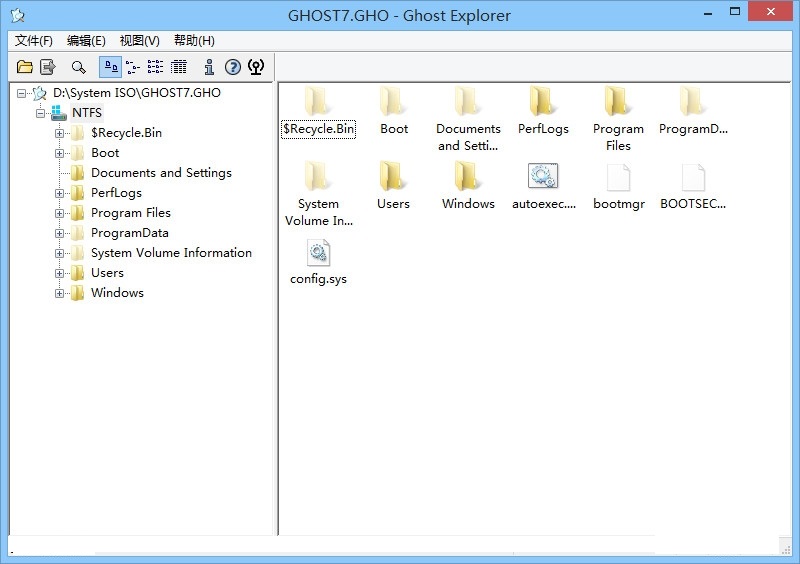Image resolution: width=800 pixels, height=564 pixels.
Task: Switch to list view
Action: tap(156, 67)
